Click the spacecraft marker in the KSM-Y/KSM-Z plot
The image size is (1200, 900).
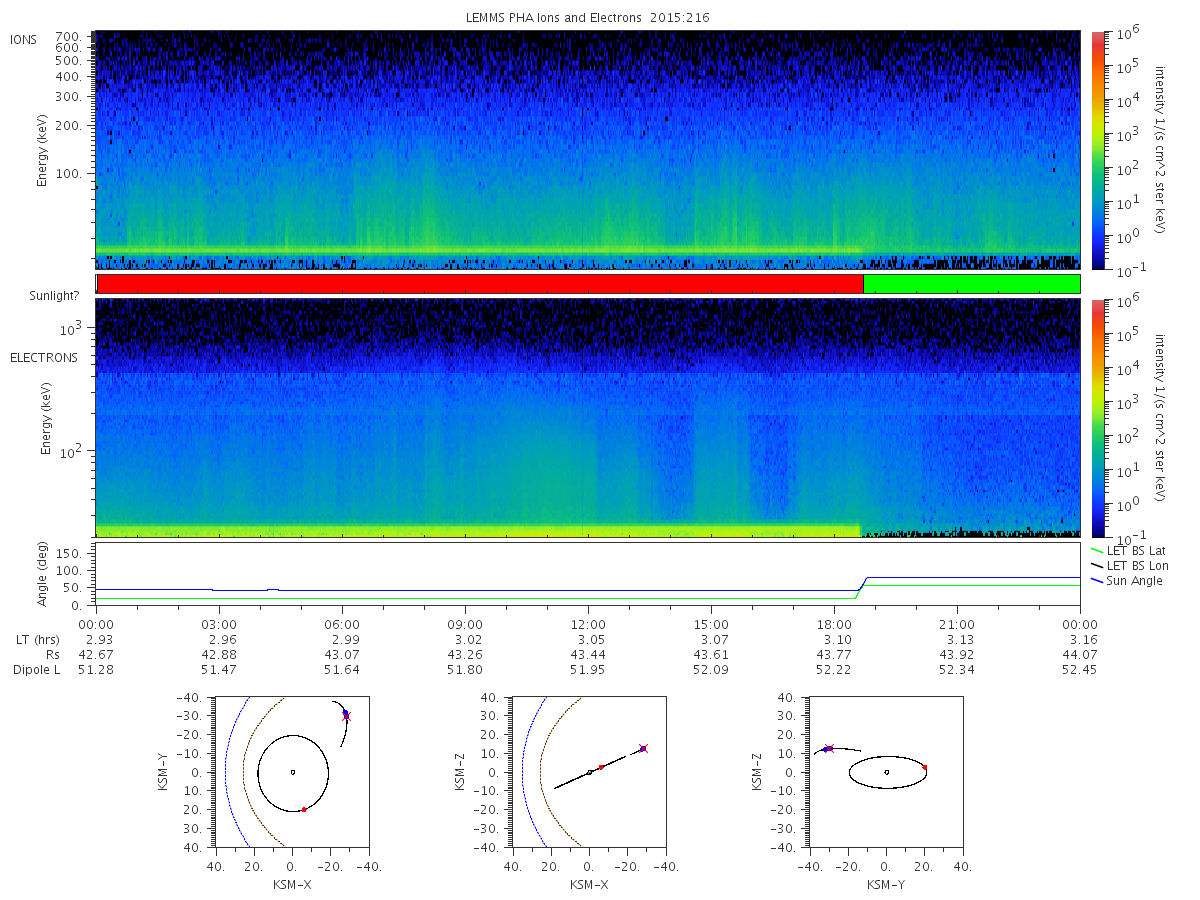(x=828, y=748)
